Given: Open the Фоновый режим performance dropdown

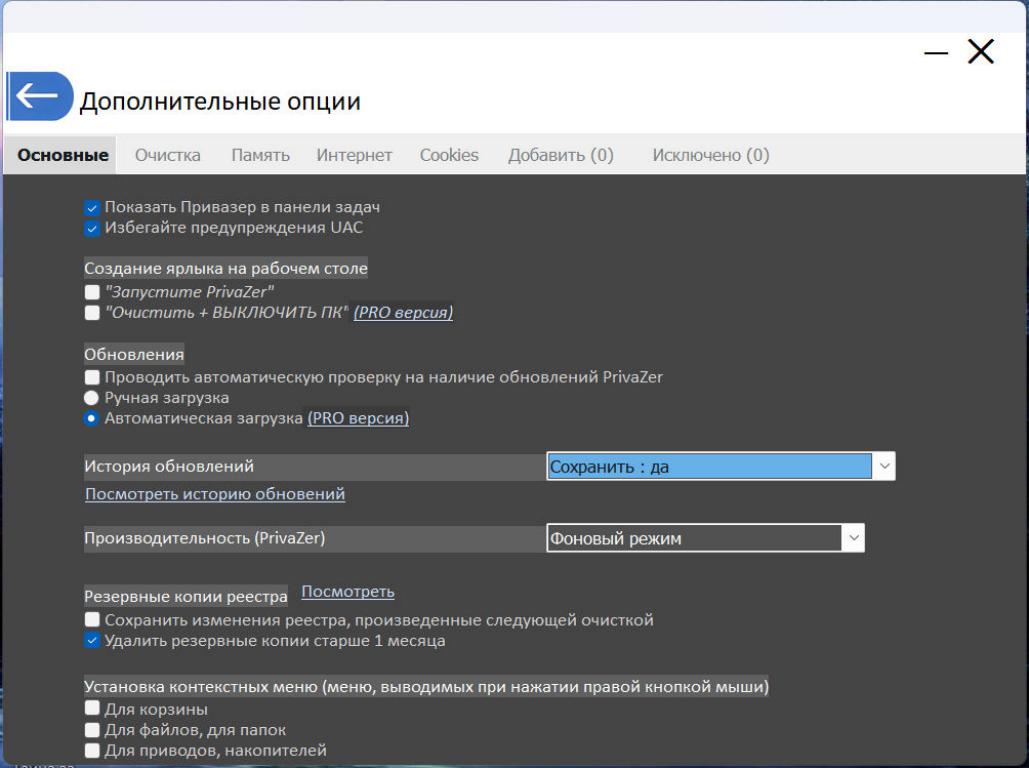Looking at the screenshot, I should point(853,538).
